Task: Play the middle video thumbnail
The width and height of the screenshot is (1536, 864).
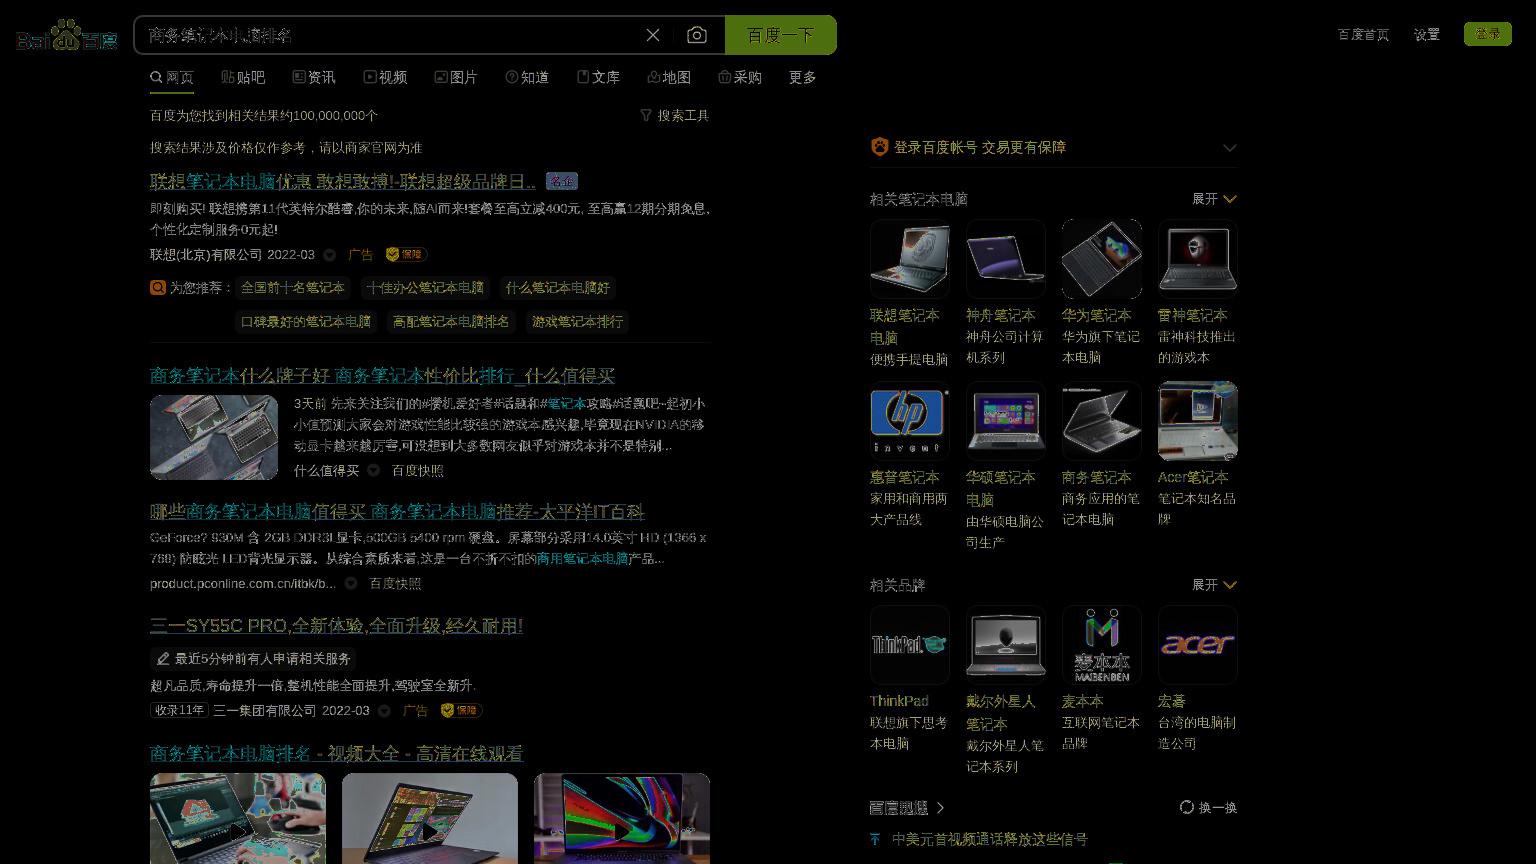Action: pos(430,818)
